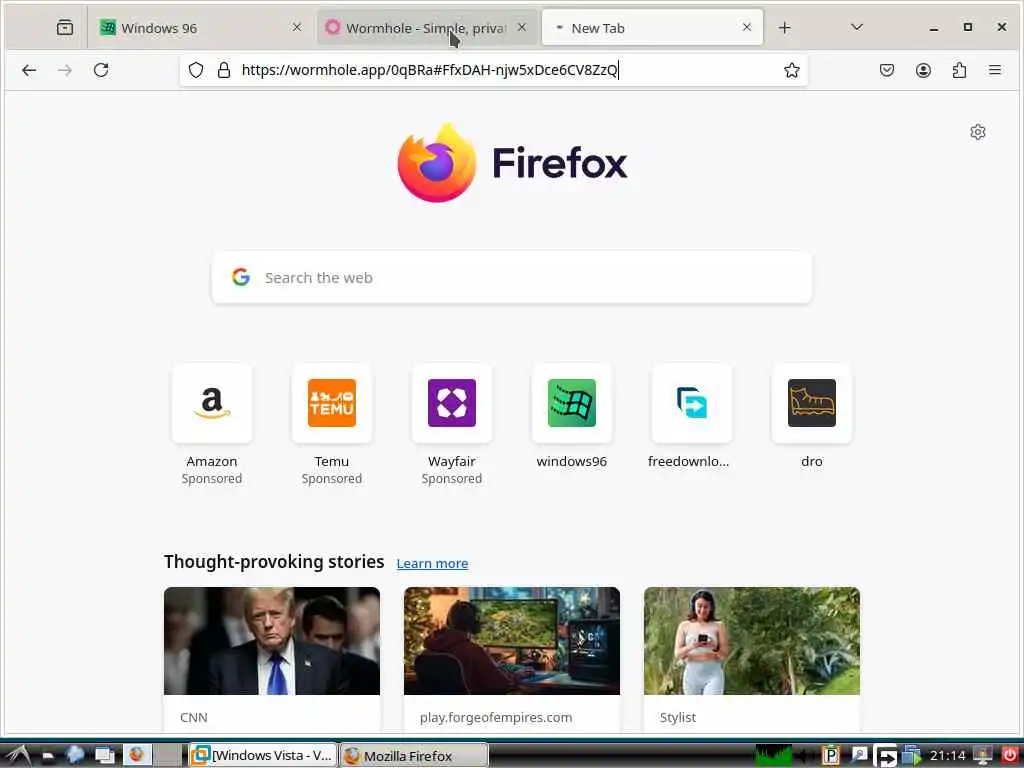Click the network computers tray icon
The width and height of the screenshot is (1024, 768).
click(911, 756)
